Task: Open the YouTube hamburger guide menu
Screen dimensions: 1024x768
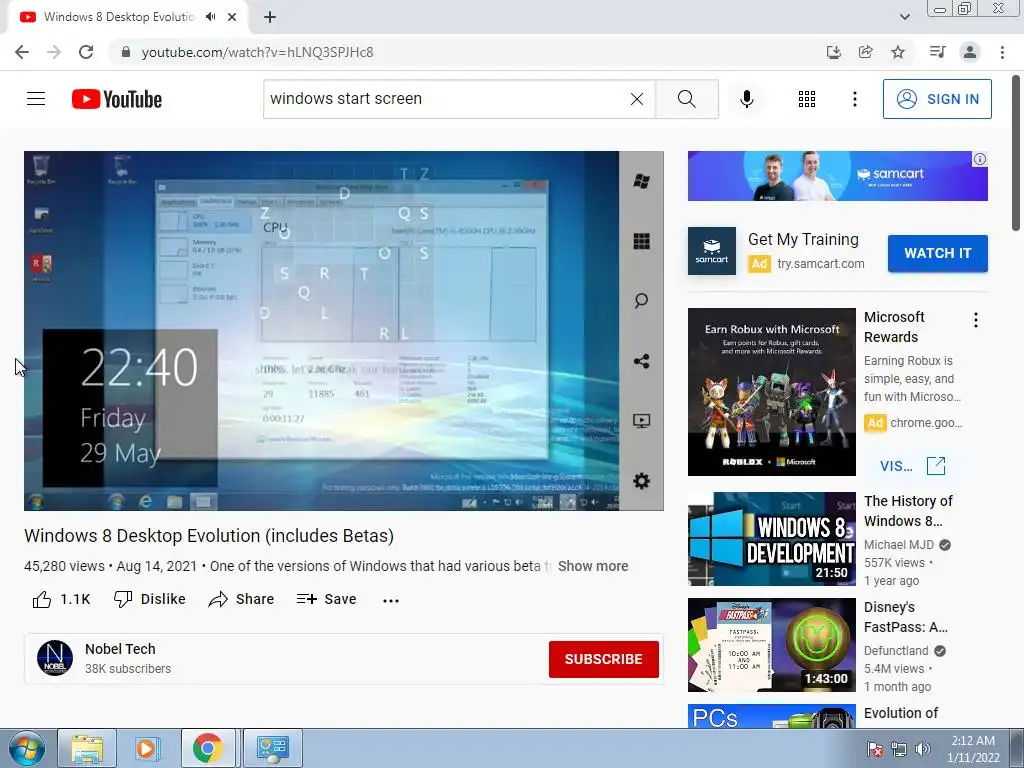Action: click(36, 99)
